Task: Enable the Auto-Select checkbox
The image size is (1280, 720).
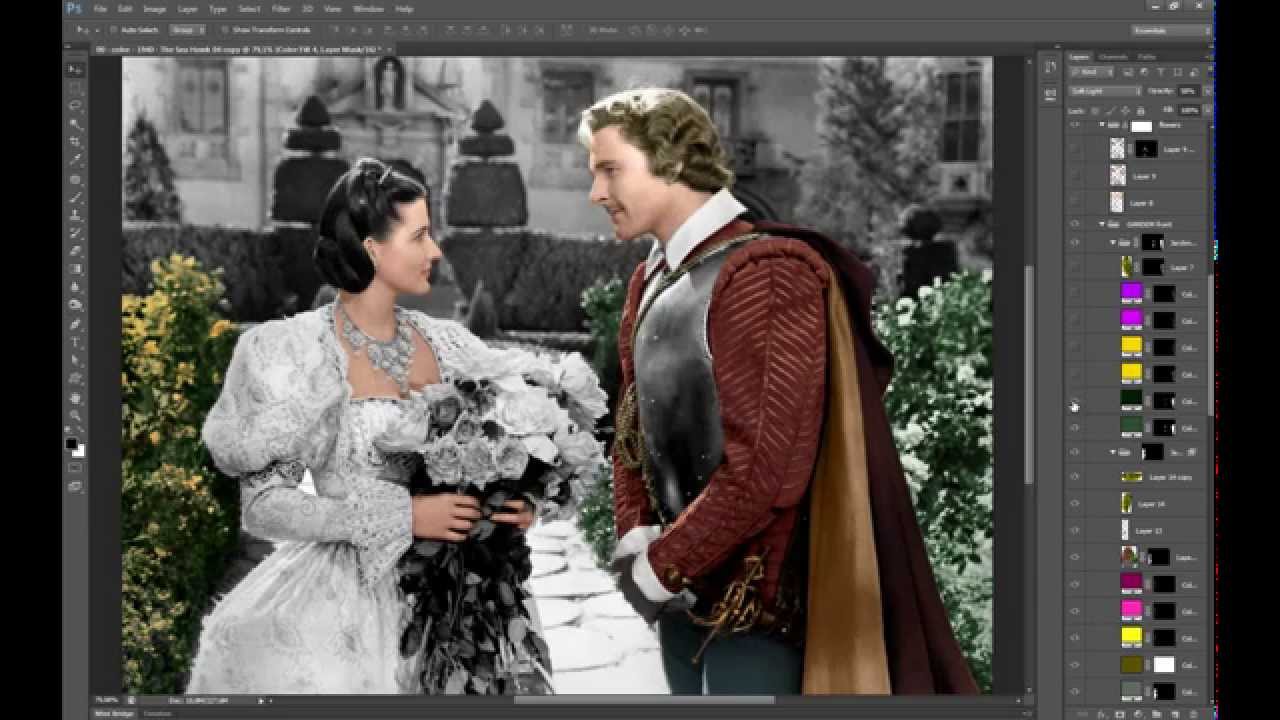Action: coord(112,30)
